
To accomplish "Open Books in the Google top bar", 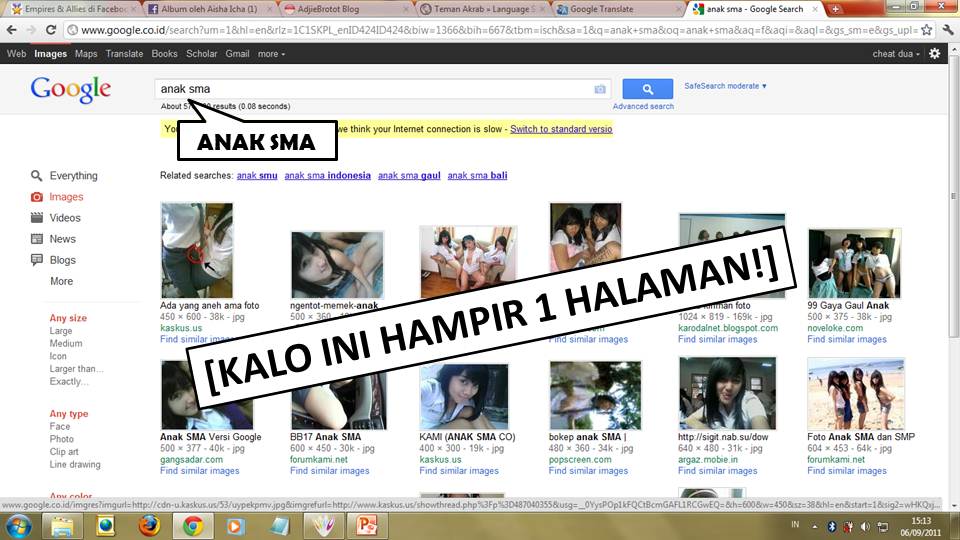I will click(165, 54).
